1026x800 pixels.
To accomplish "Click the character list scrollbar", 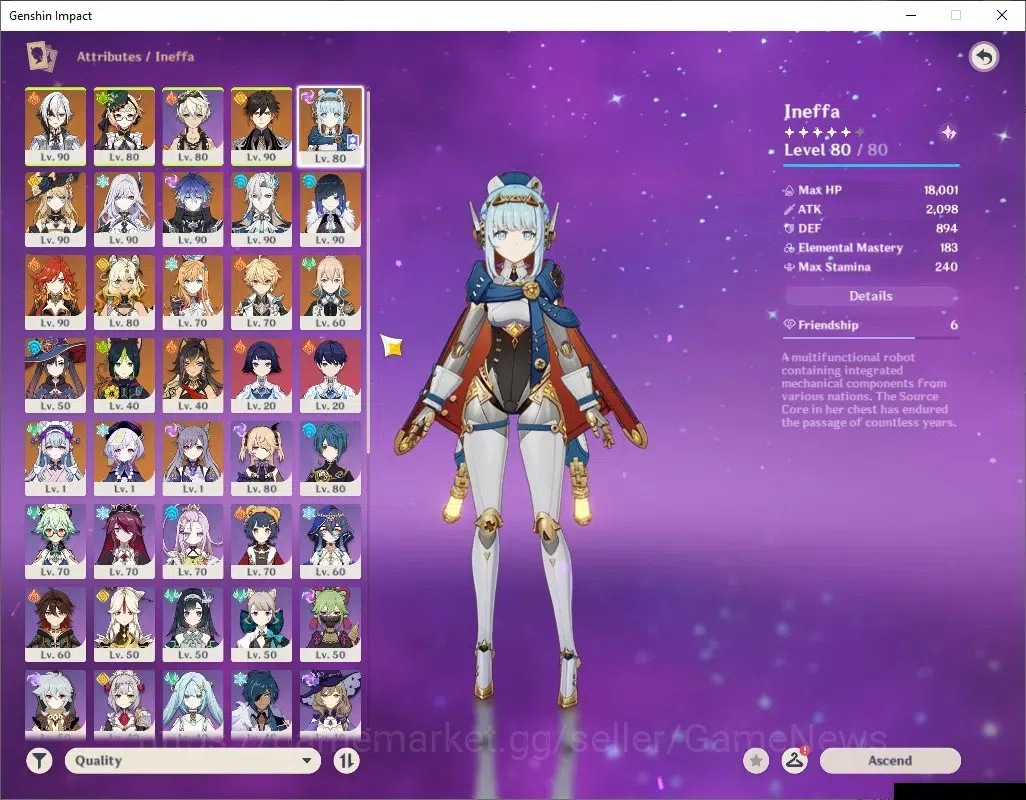I will click(368, 271).
